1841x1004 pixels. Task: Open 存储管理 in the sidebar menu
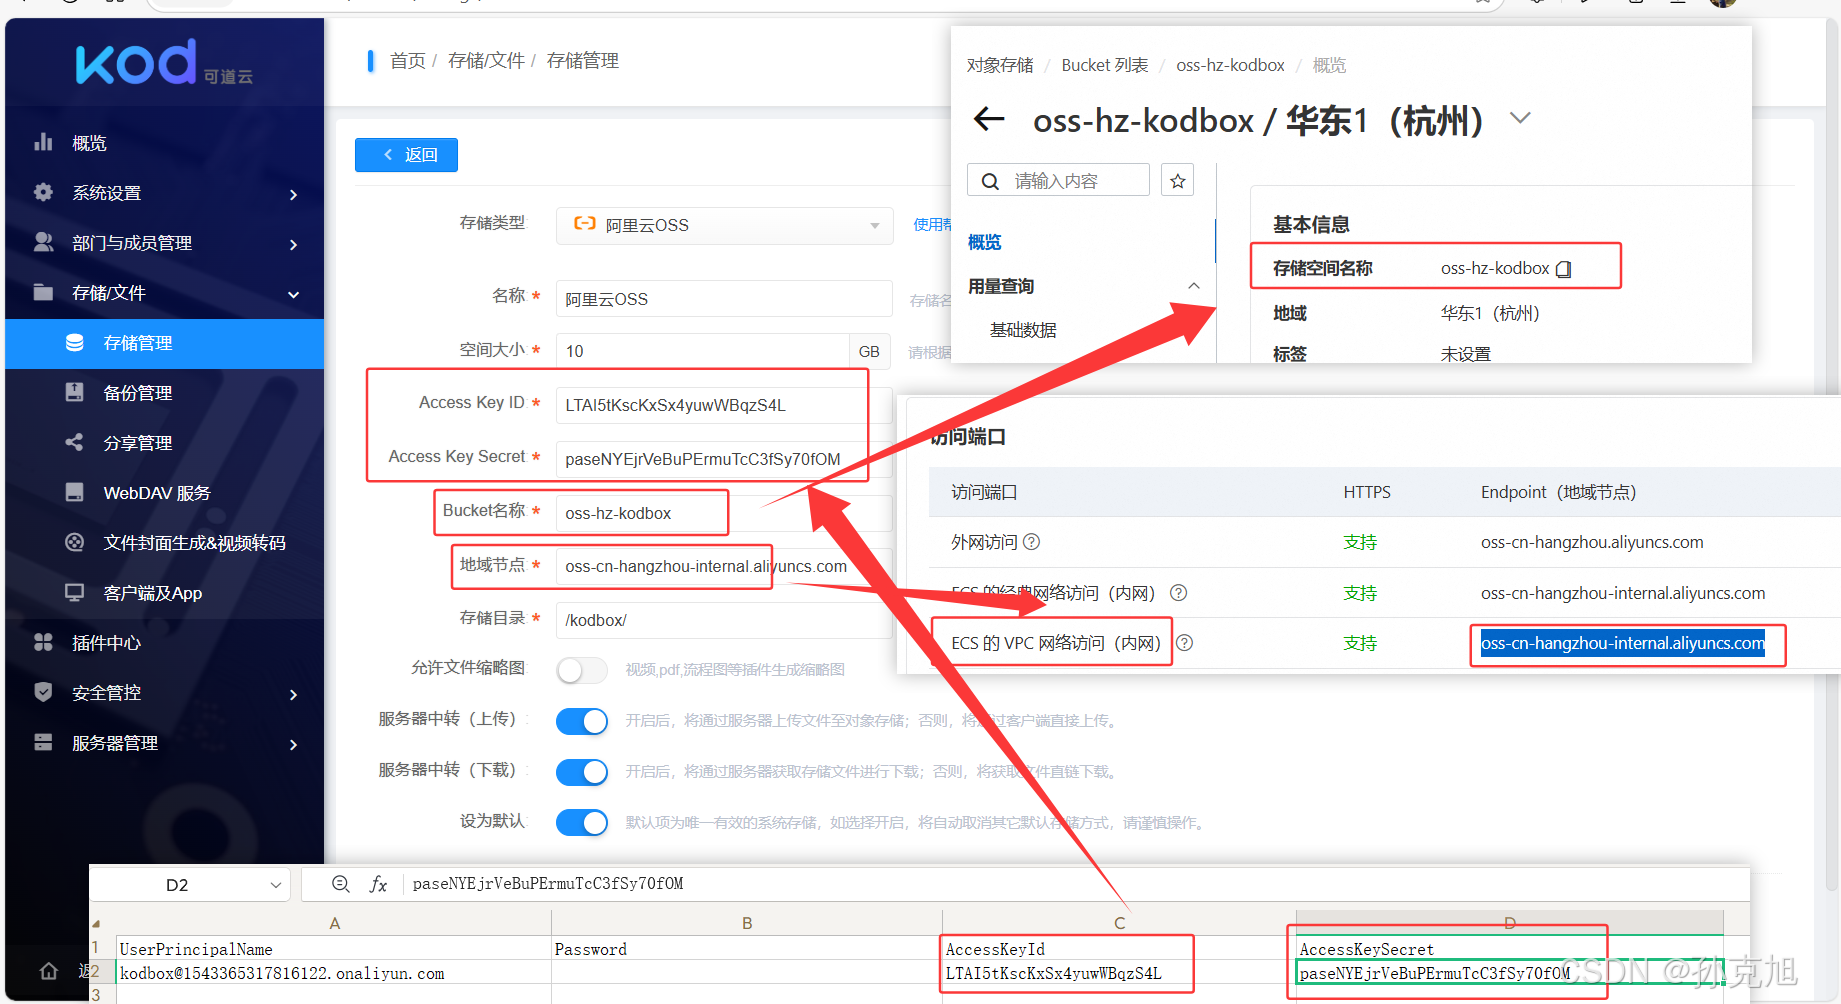point(164,343)
